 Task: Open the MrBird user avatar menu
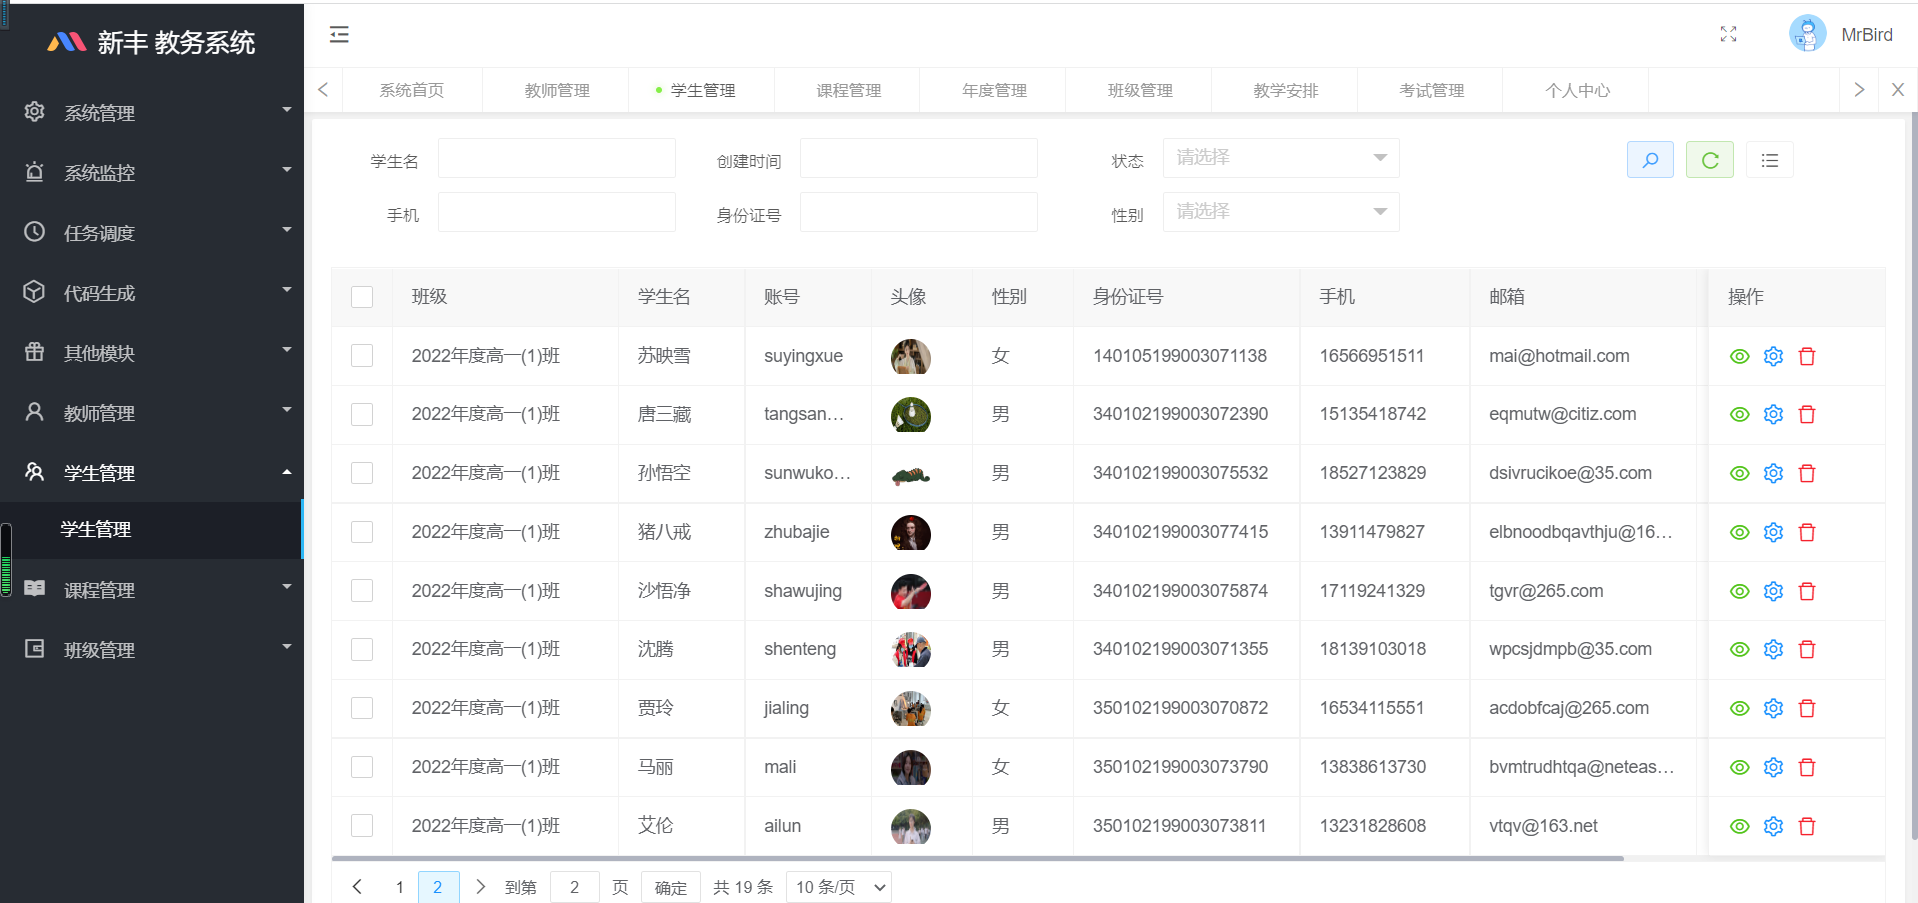1807,34
